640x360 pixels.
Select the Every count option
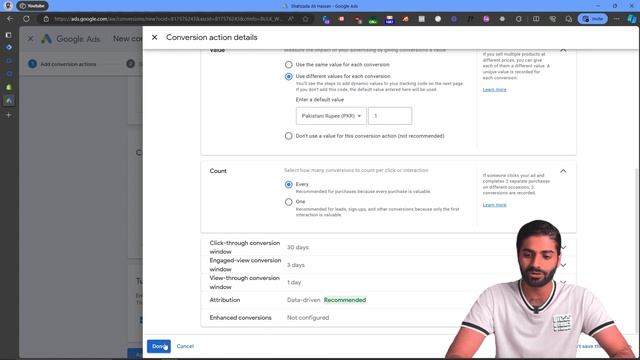(x=289, y=184)
